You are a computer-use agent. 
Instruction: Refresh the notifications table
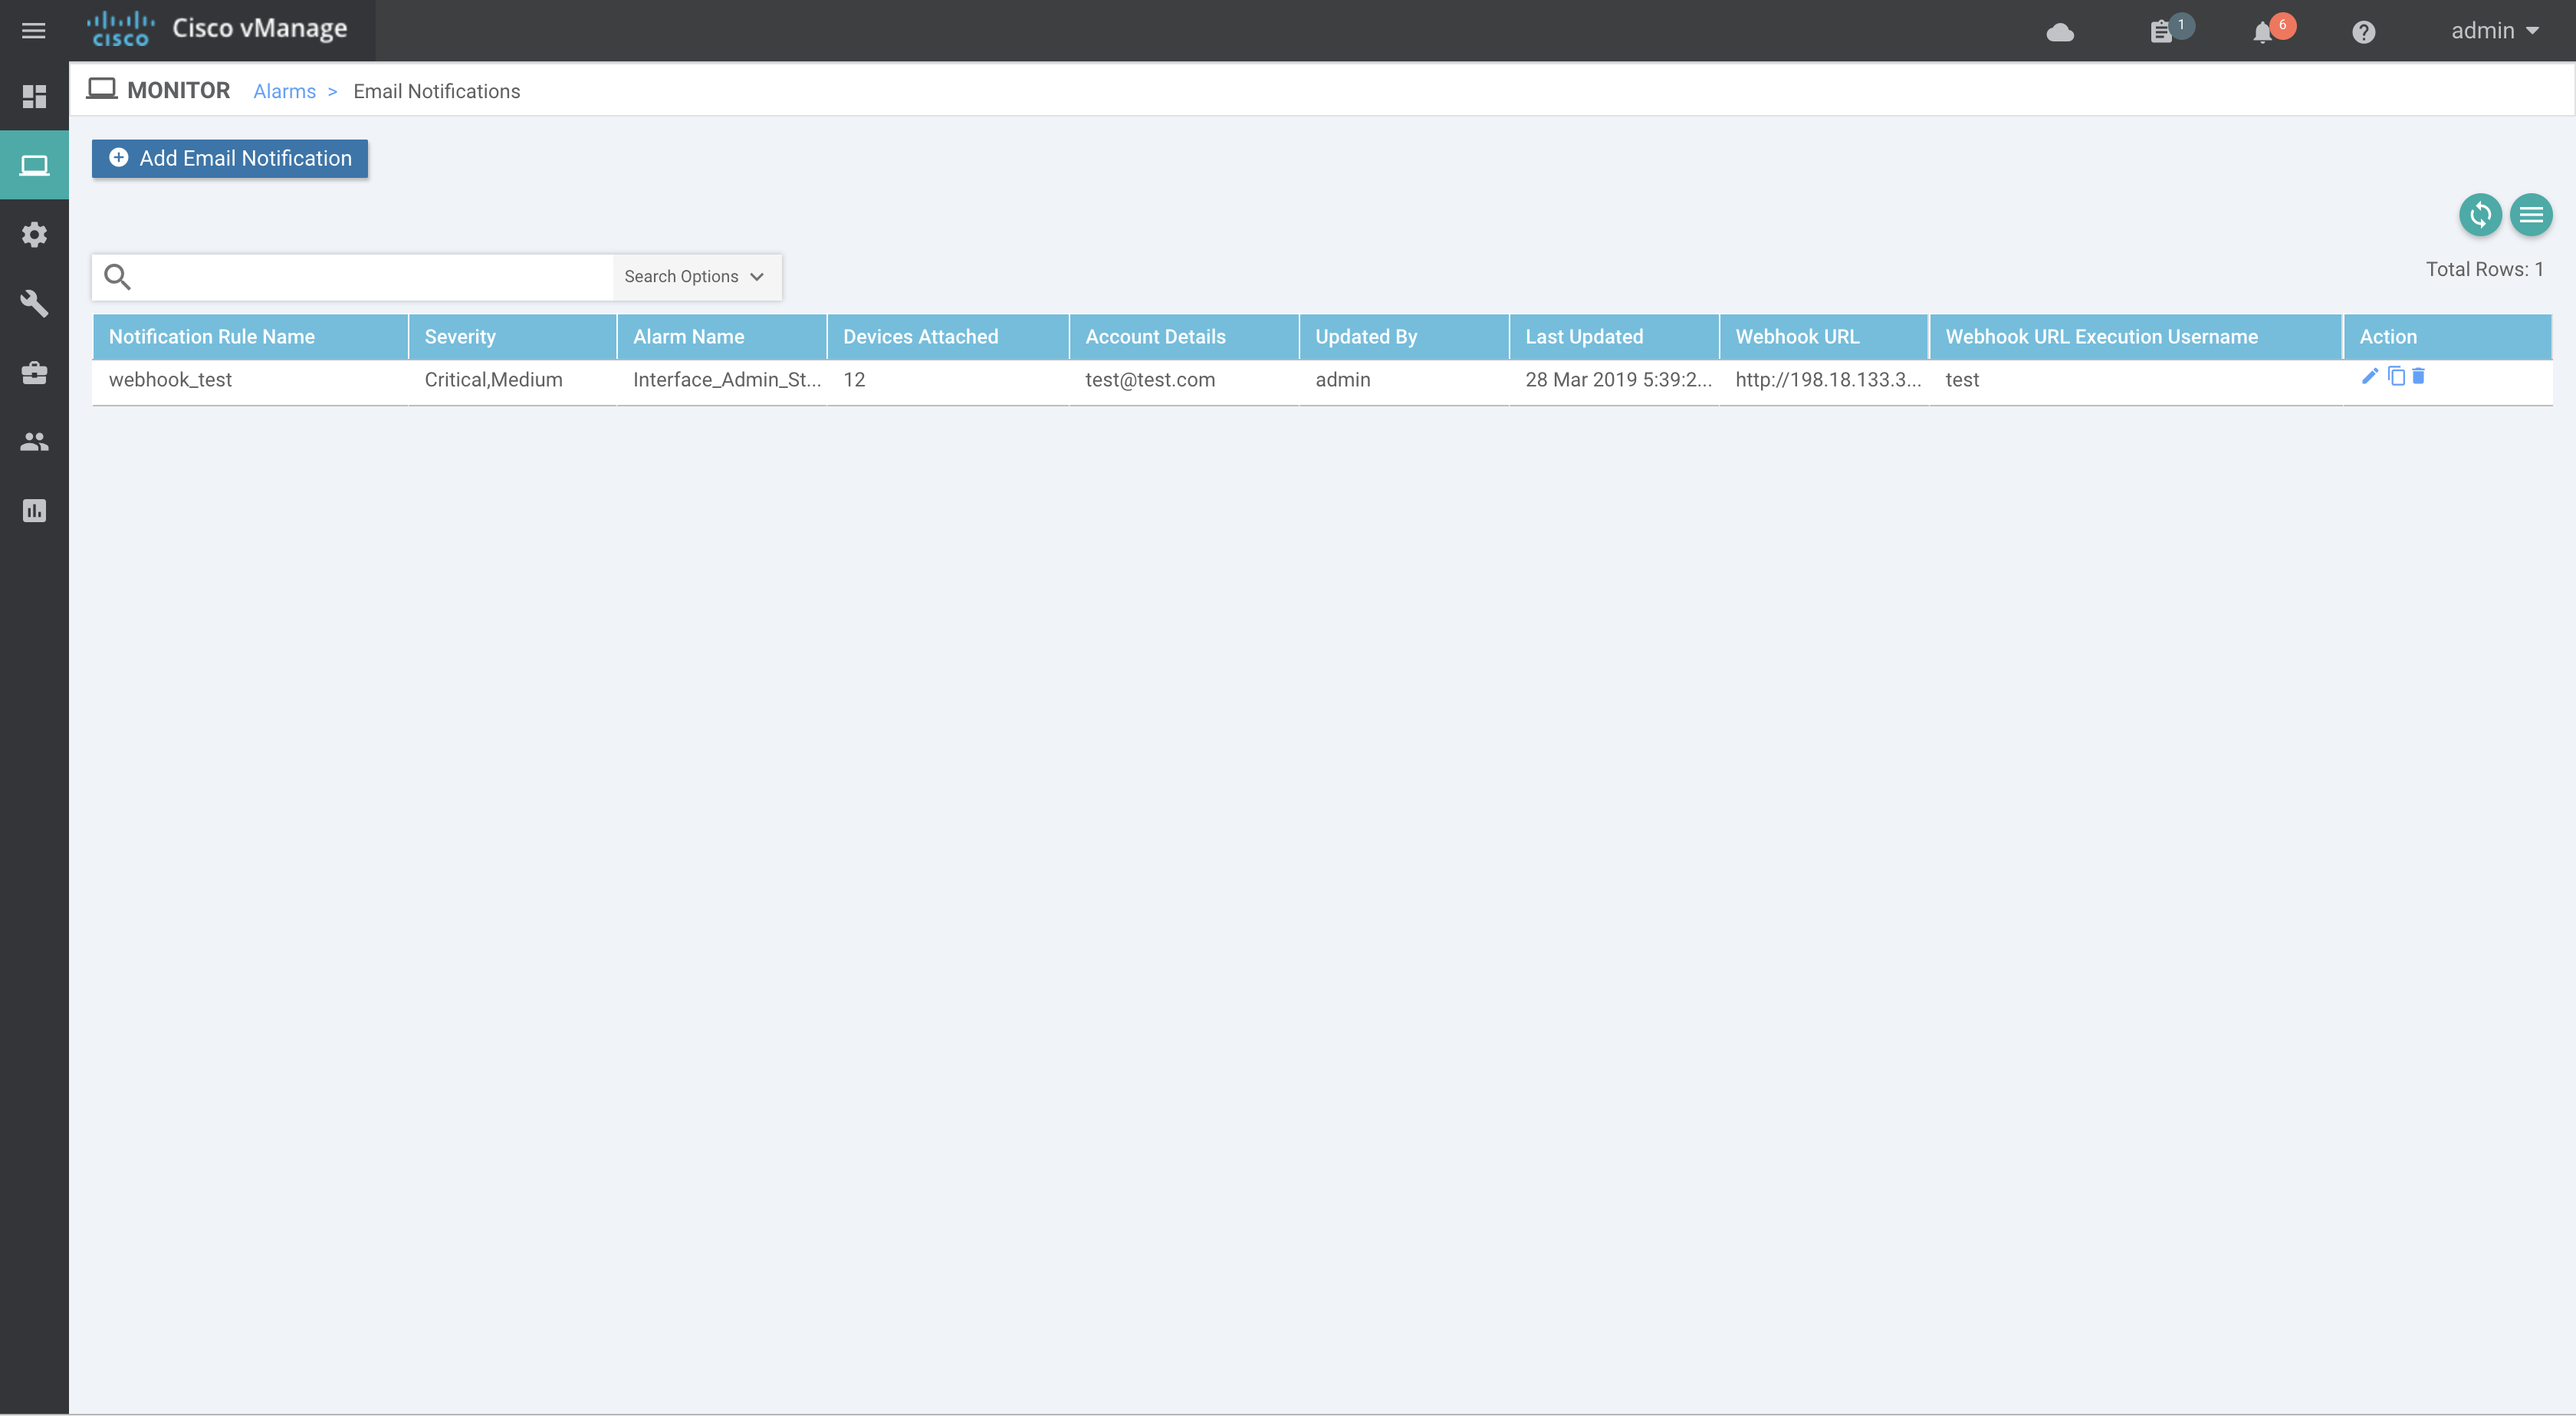[2480, 214]
